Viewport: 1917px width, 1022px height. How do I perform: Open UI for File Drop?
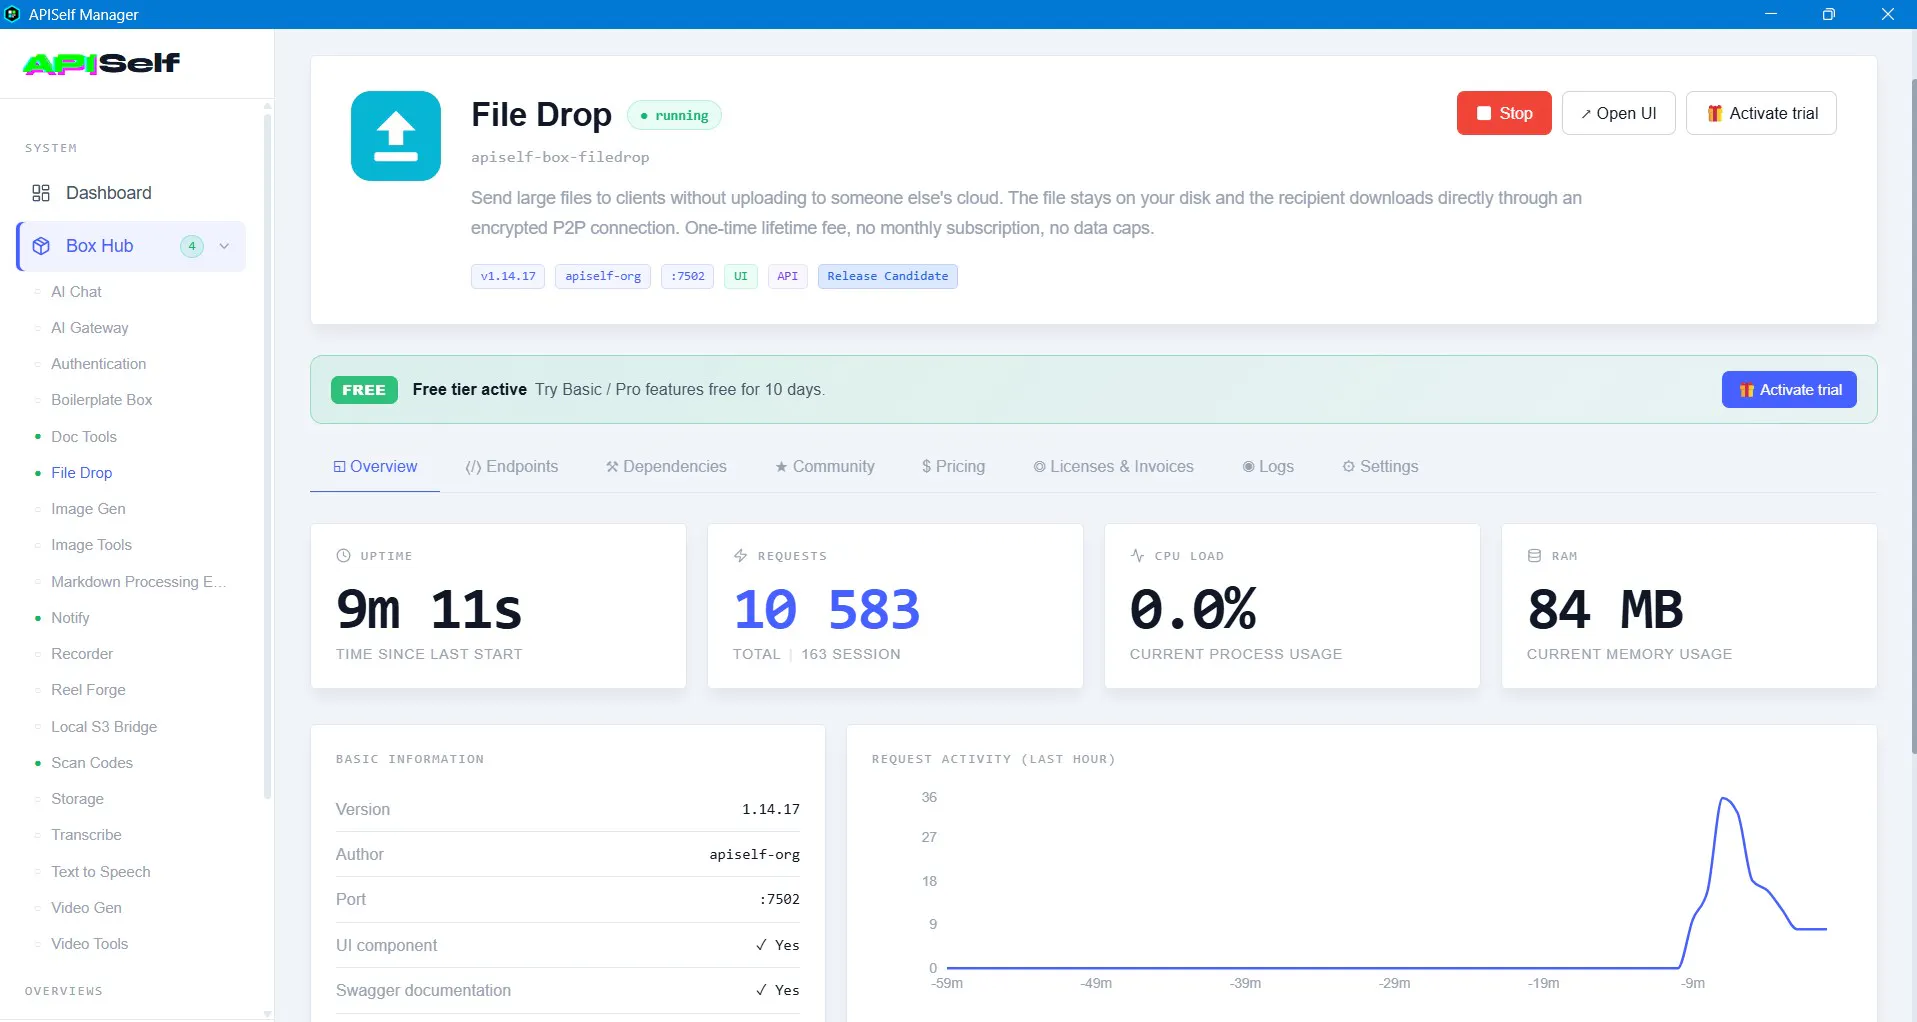[x=1618, y=113]
